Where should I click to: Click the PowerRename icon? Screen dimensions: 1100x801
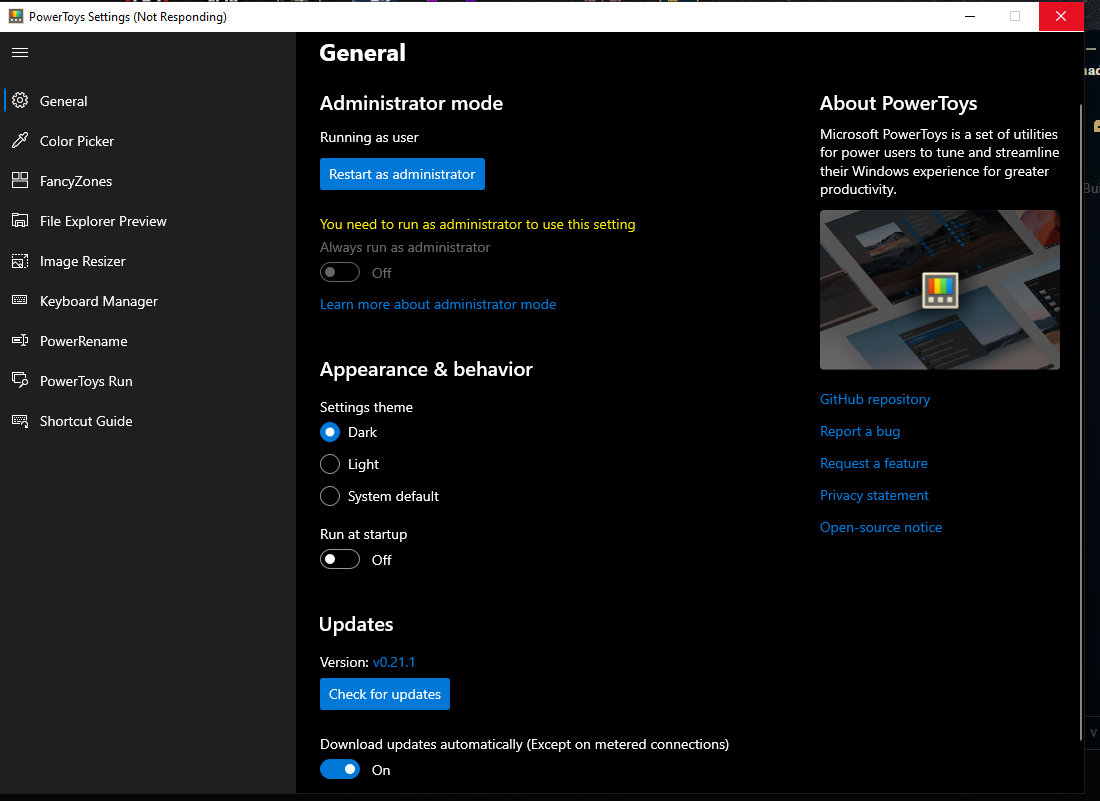point(20,340)
